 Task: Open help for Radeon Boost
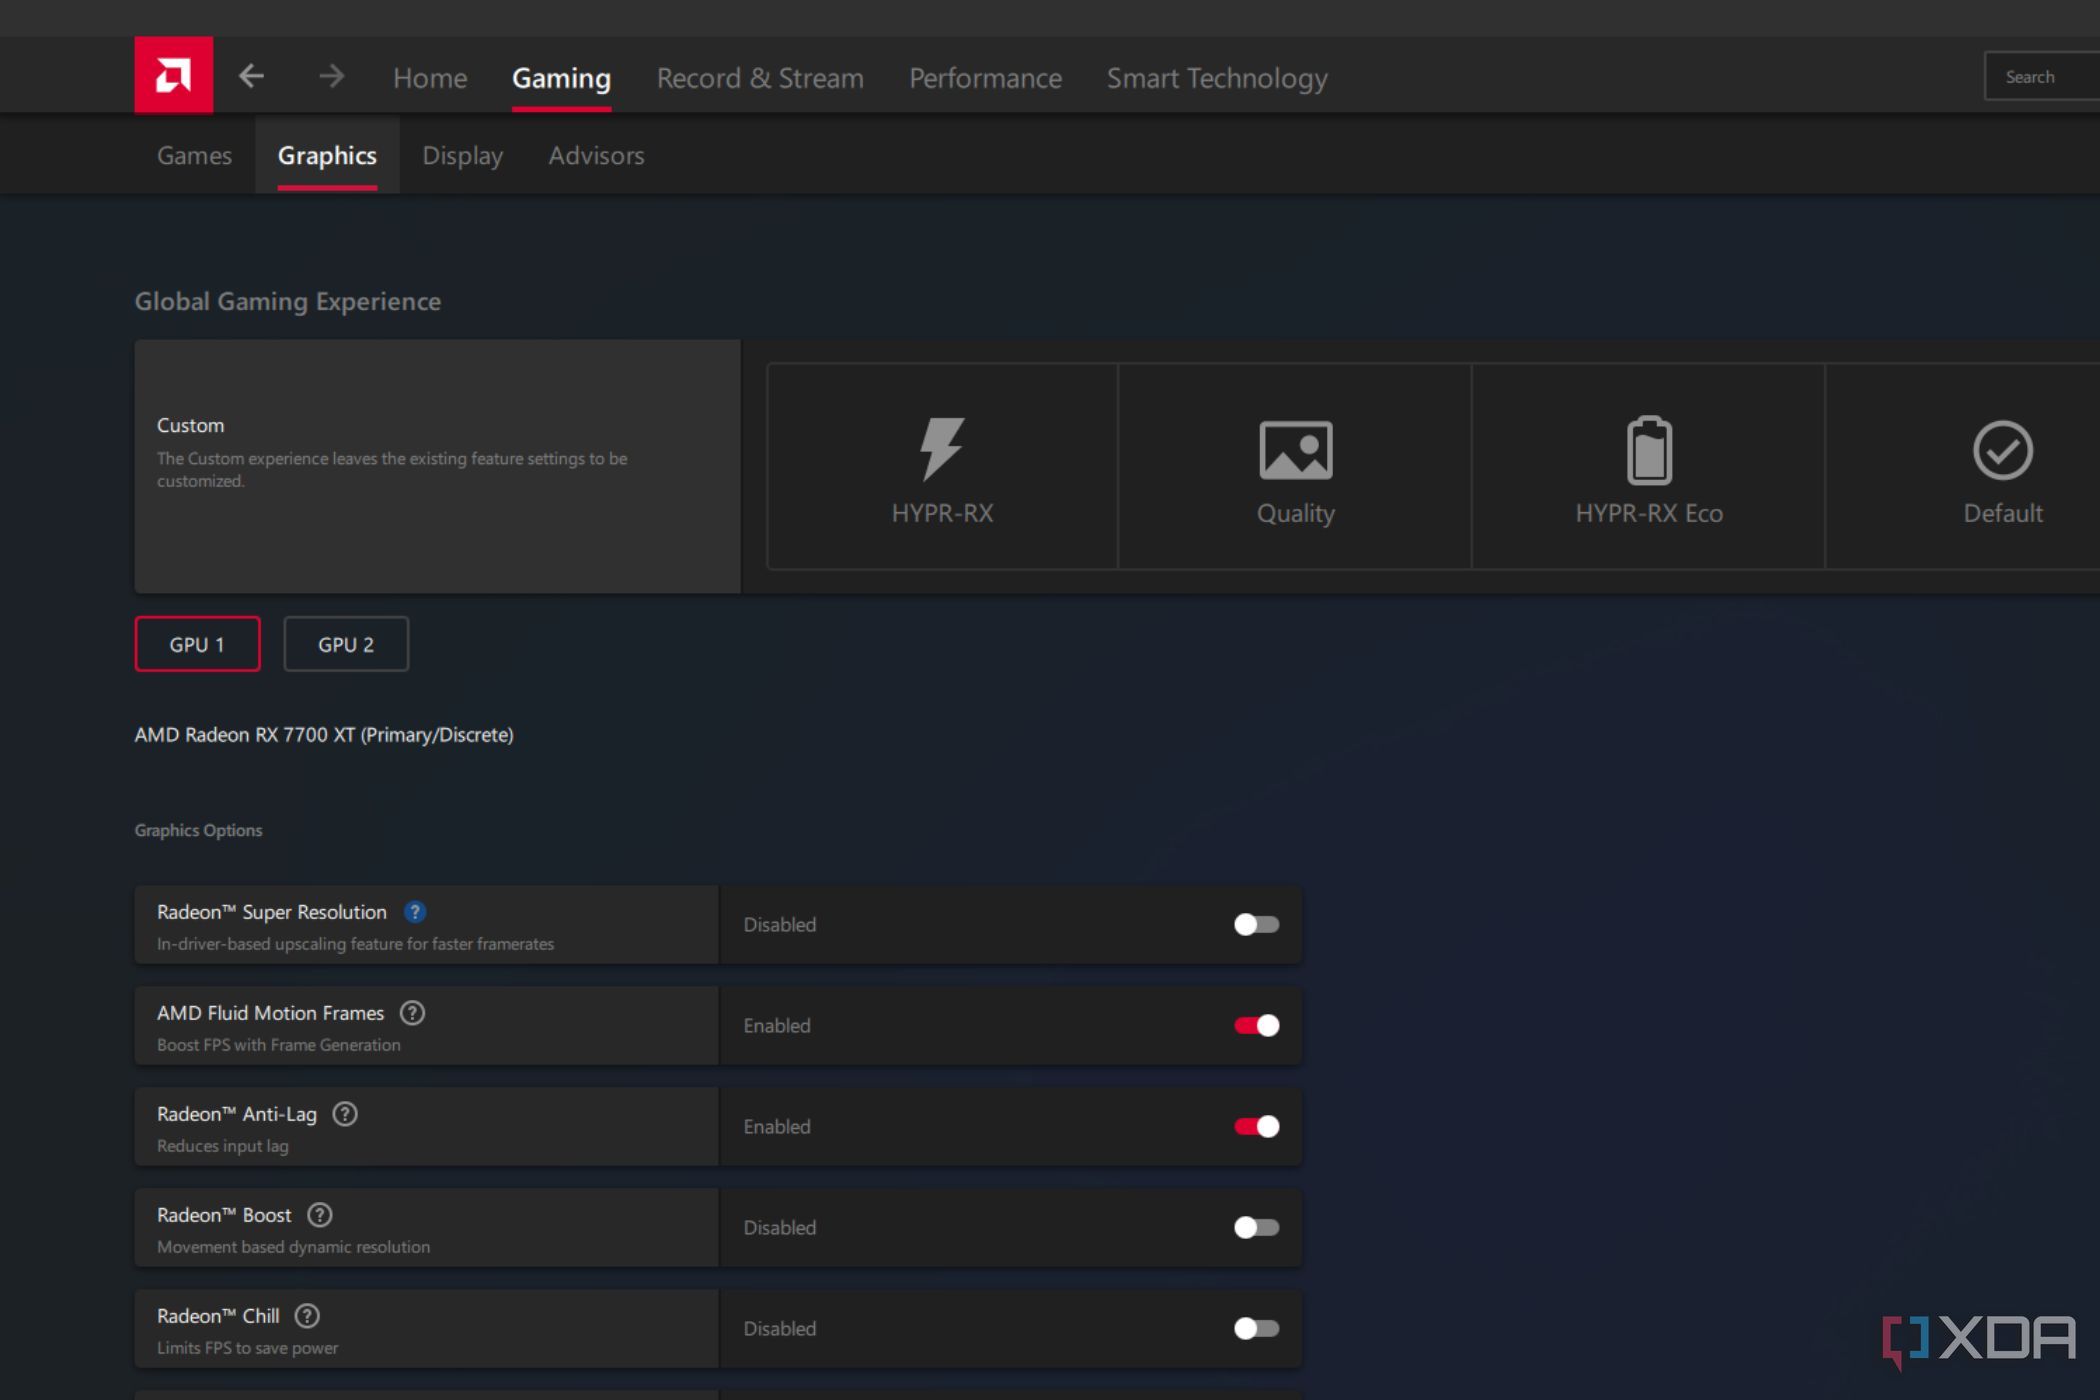(319, 1215)
